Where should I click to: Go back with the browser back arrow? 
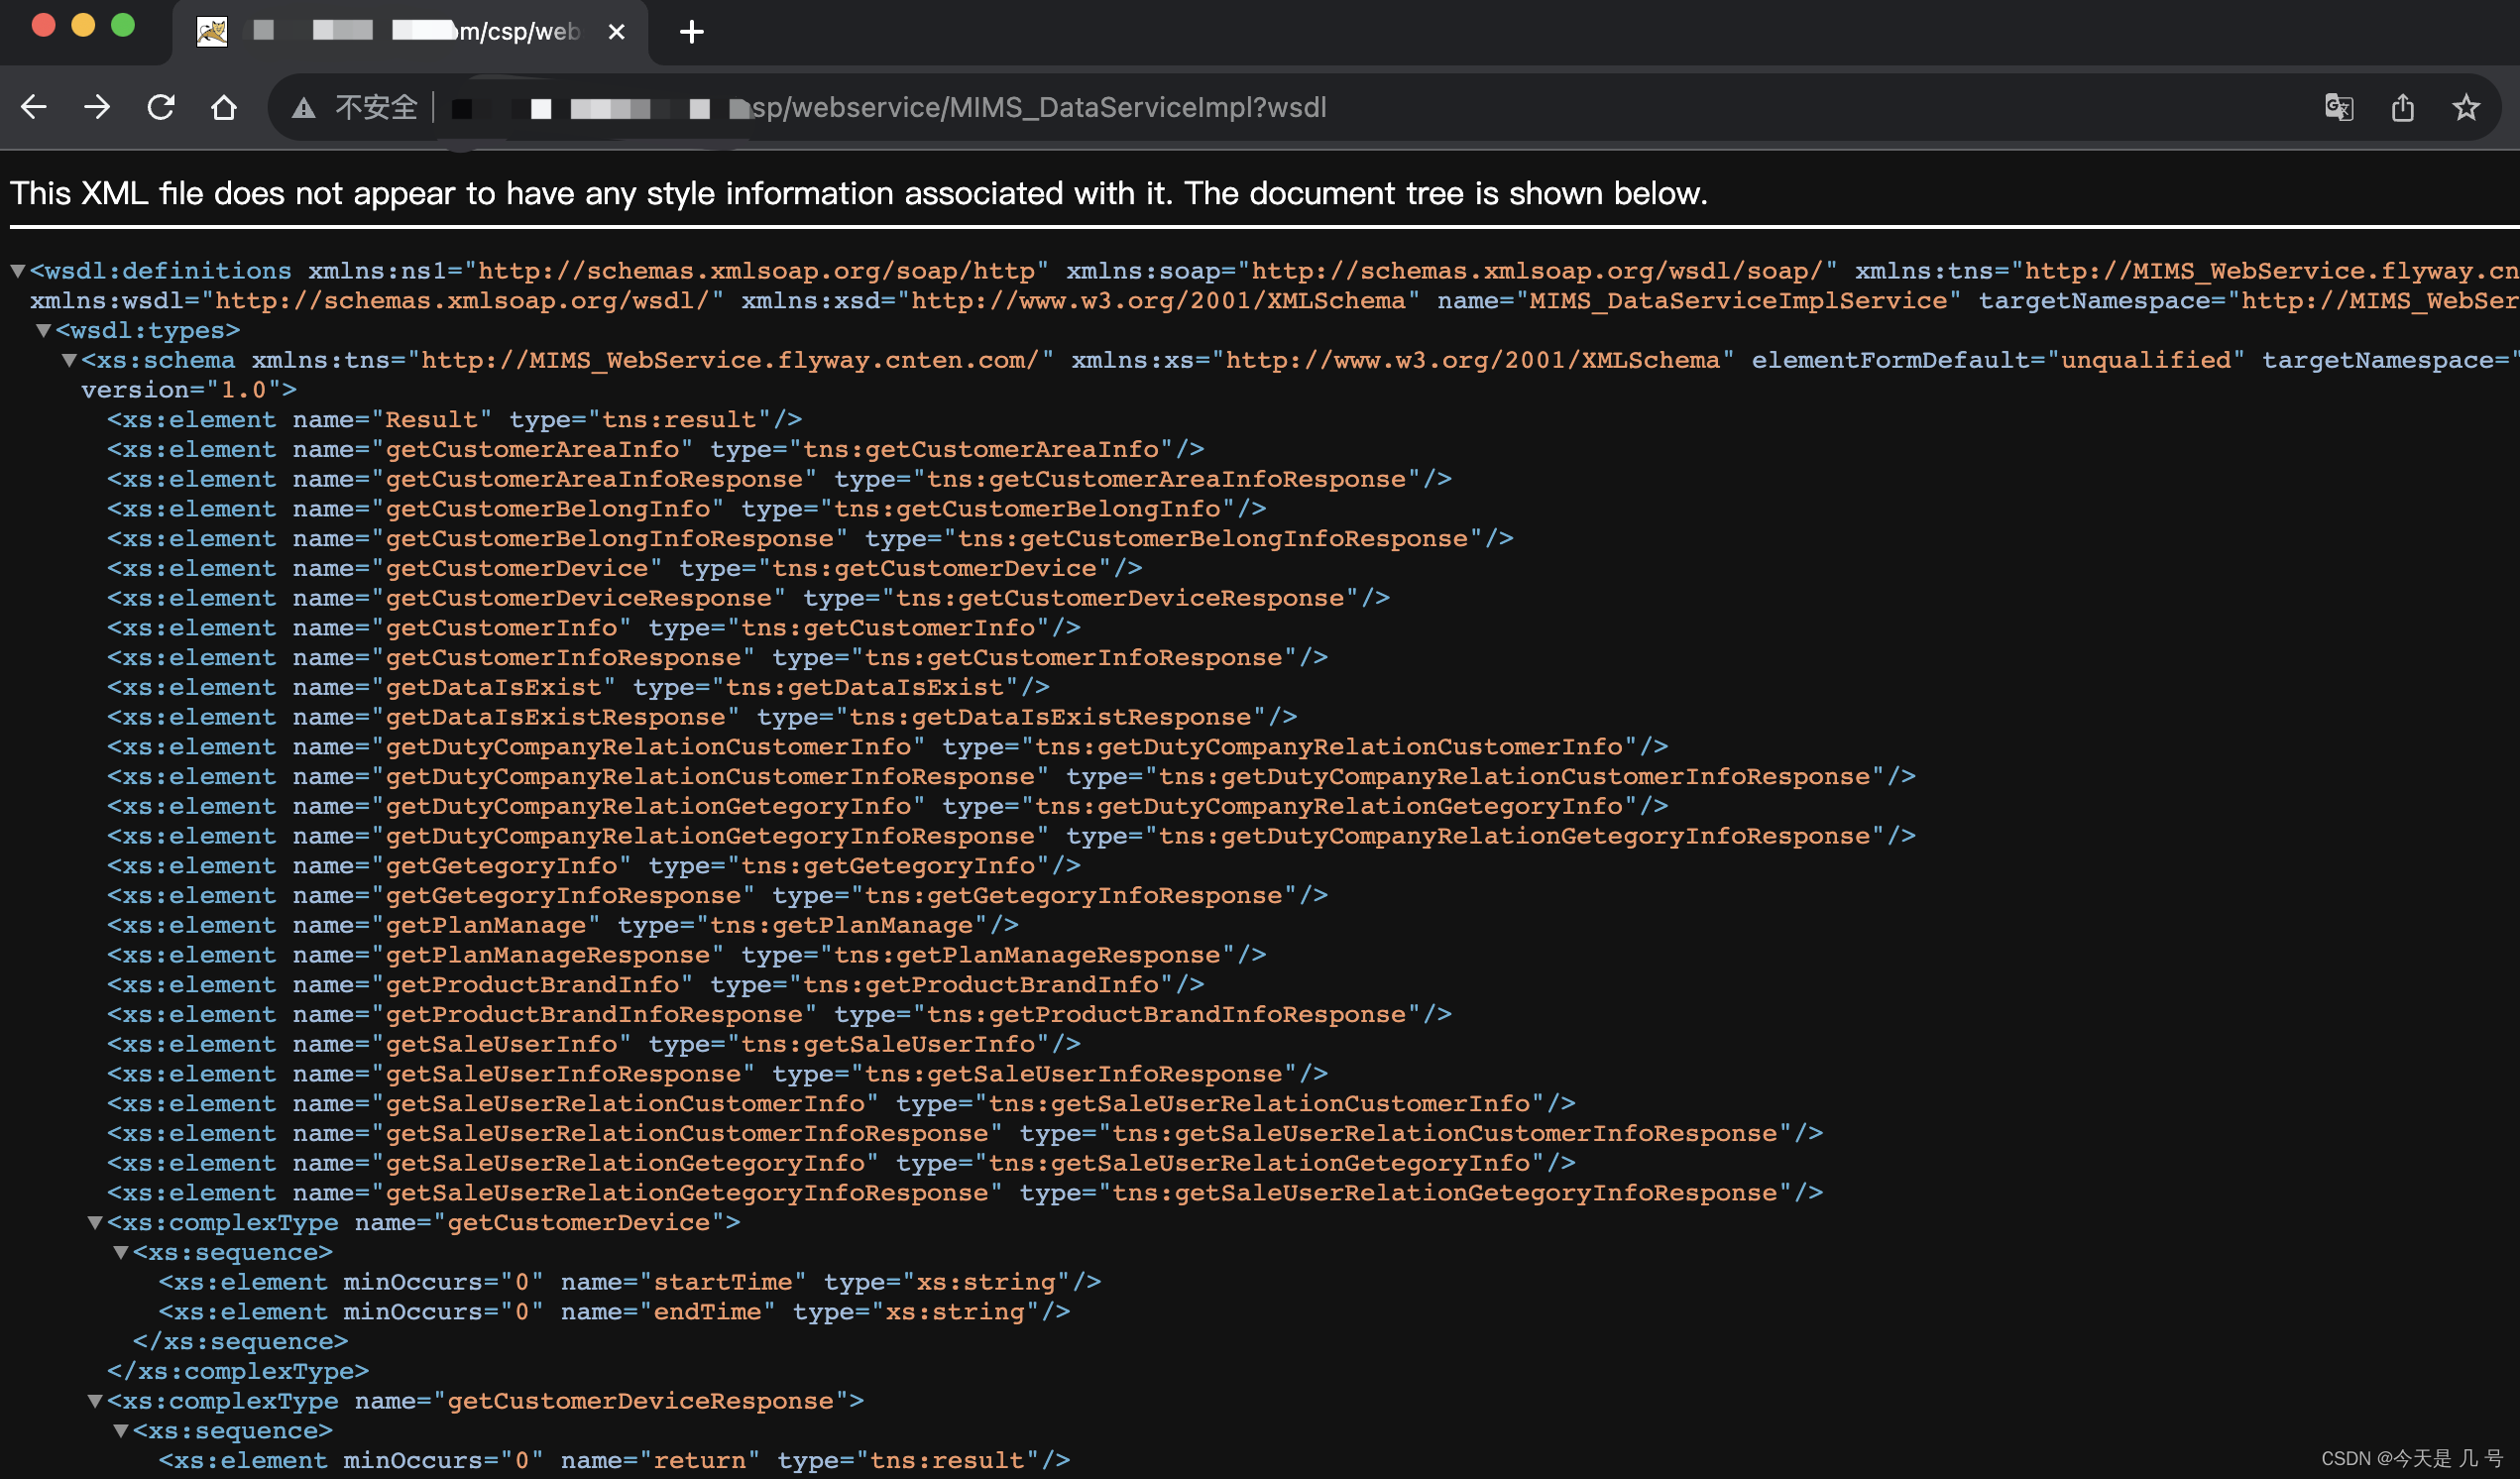(34, 107)
